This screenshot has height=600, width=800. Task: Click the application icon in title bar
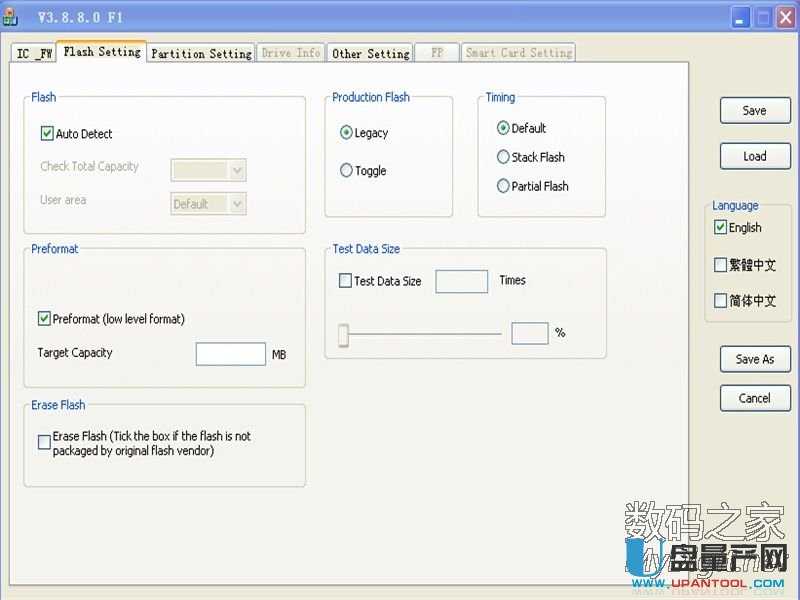pos(12,17)
